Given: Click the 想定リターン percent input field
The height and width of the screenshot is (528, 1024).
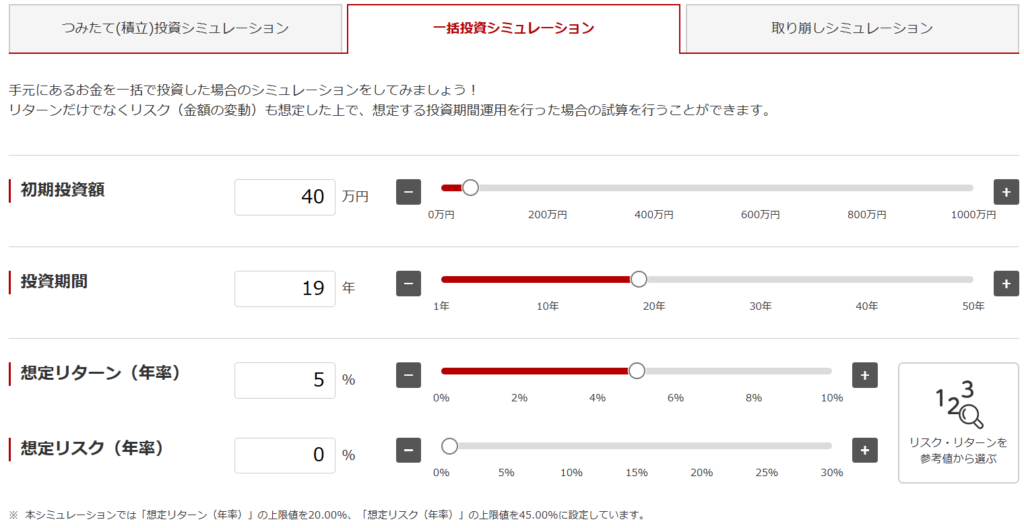Looking at the screenshot, I should click(285, 380).
